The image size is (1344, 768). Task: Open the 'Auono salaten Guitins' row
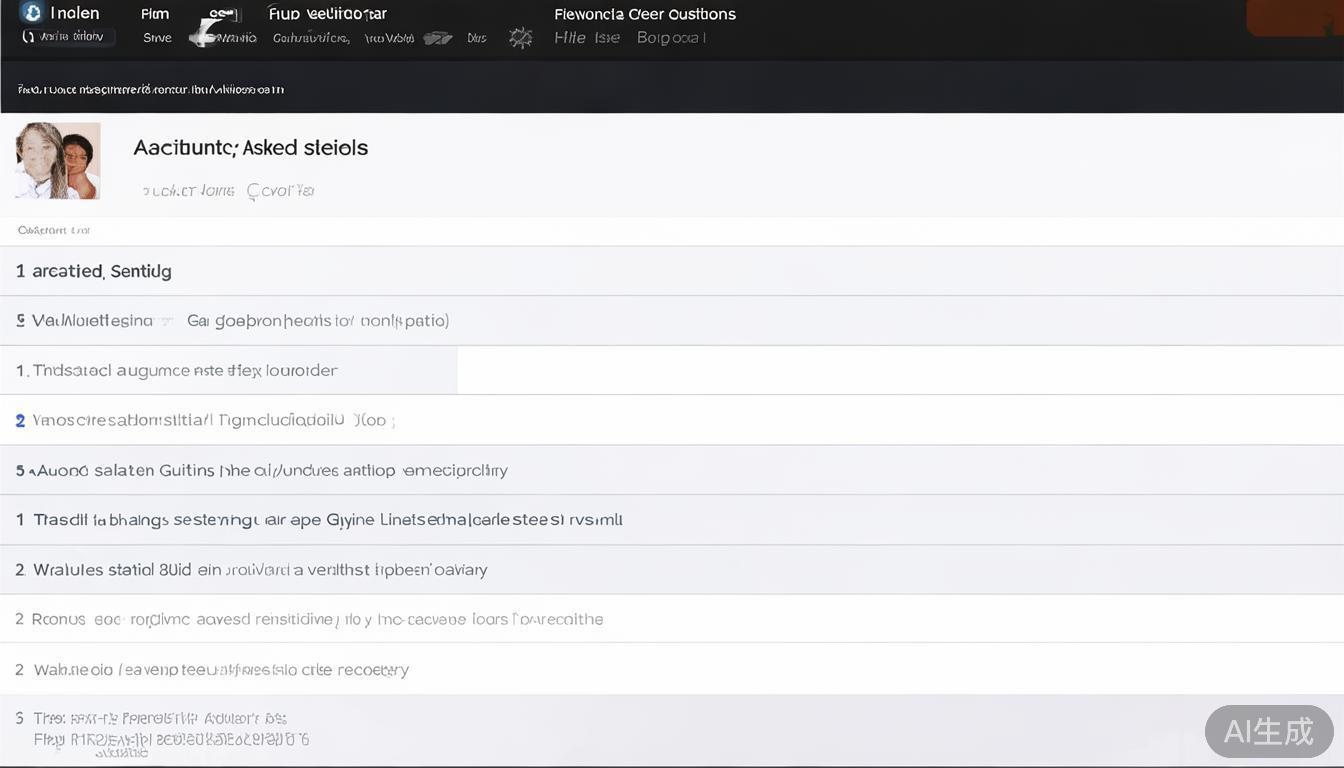pyautogui.click(x=262, y=470)
